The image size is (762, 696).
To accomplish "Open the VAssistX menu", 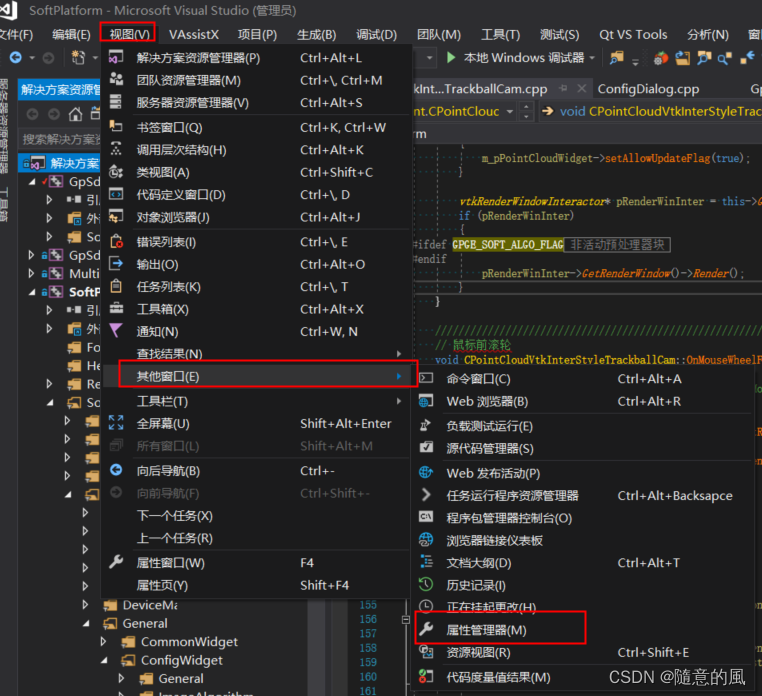I will click(x=193, y=35).
